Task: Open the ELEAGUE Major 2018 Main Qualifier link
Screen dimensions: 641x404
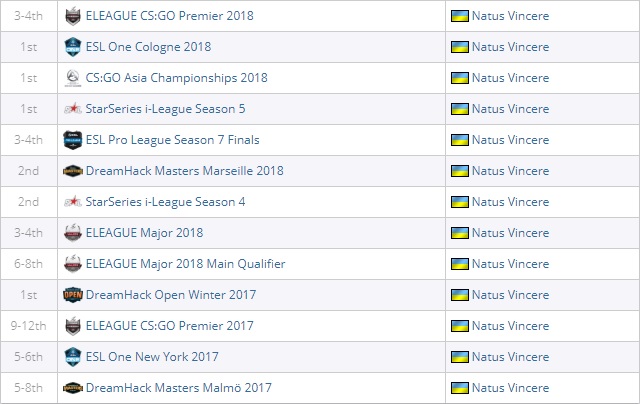Action: tap(185, 264)
